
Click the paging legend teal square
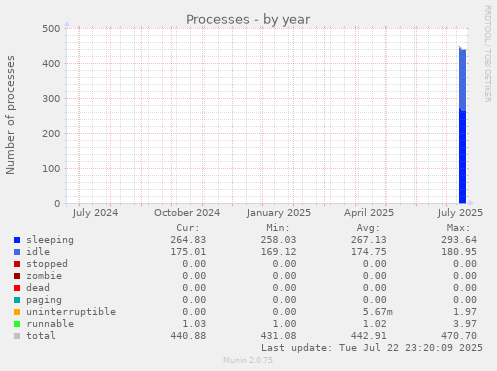17,300
